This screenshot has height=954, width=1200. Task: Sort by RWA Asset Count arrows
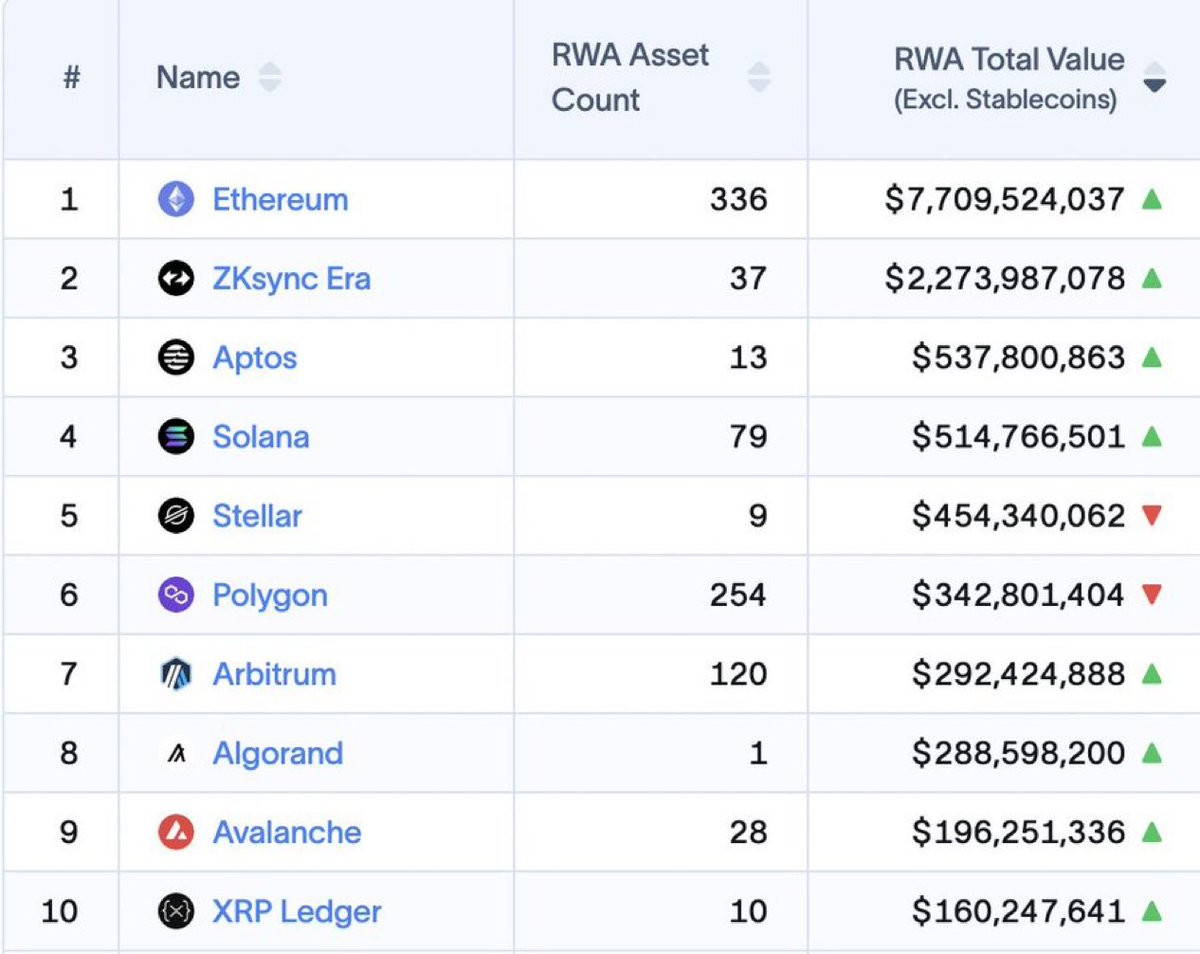[x=760, y=78]
